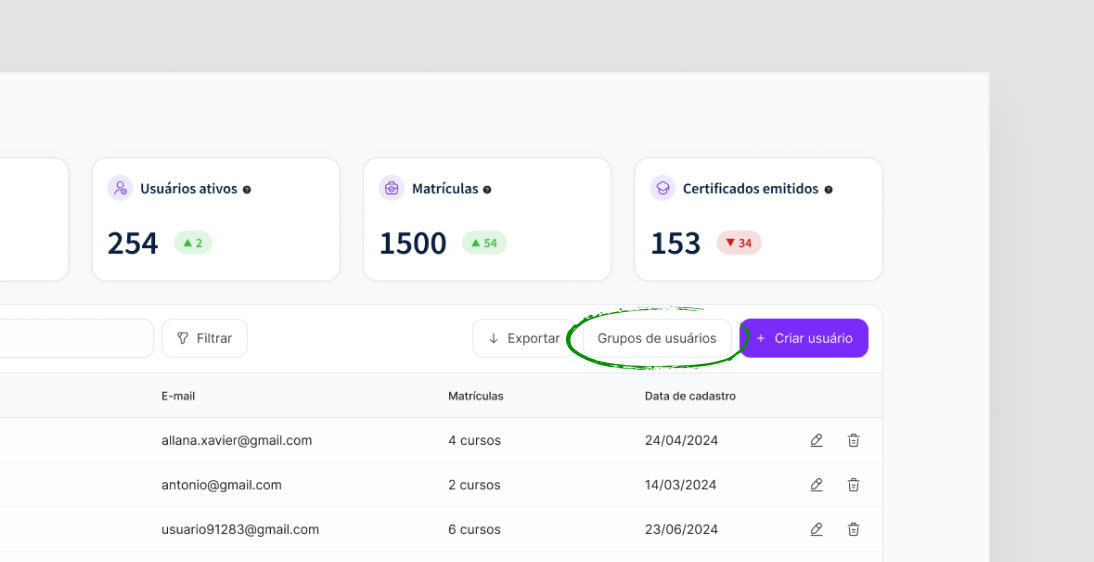Click the red 34 decrease badge
Image resolution: width=1094 pixels, height=562 pixels.
[739, 243]
